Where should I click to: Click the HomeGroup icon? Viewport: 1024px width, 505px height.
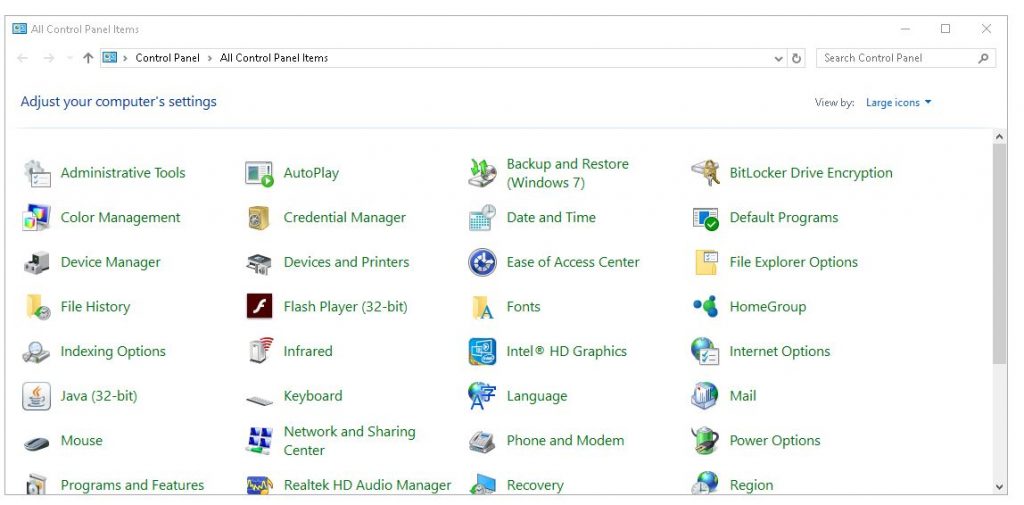click(705, 306)
